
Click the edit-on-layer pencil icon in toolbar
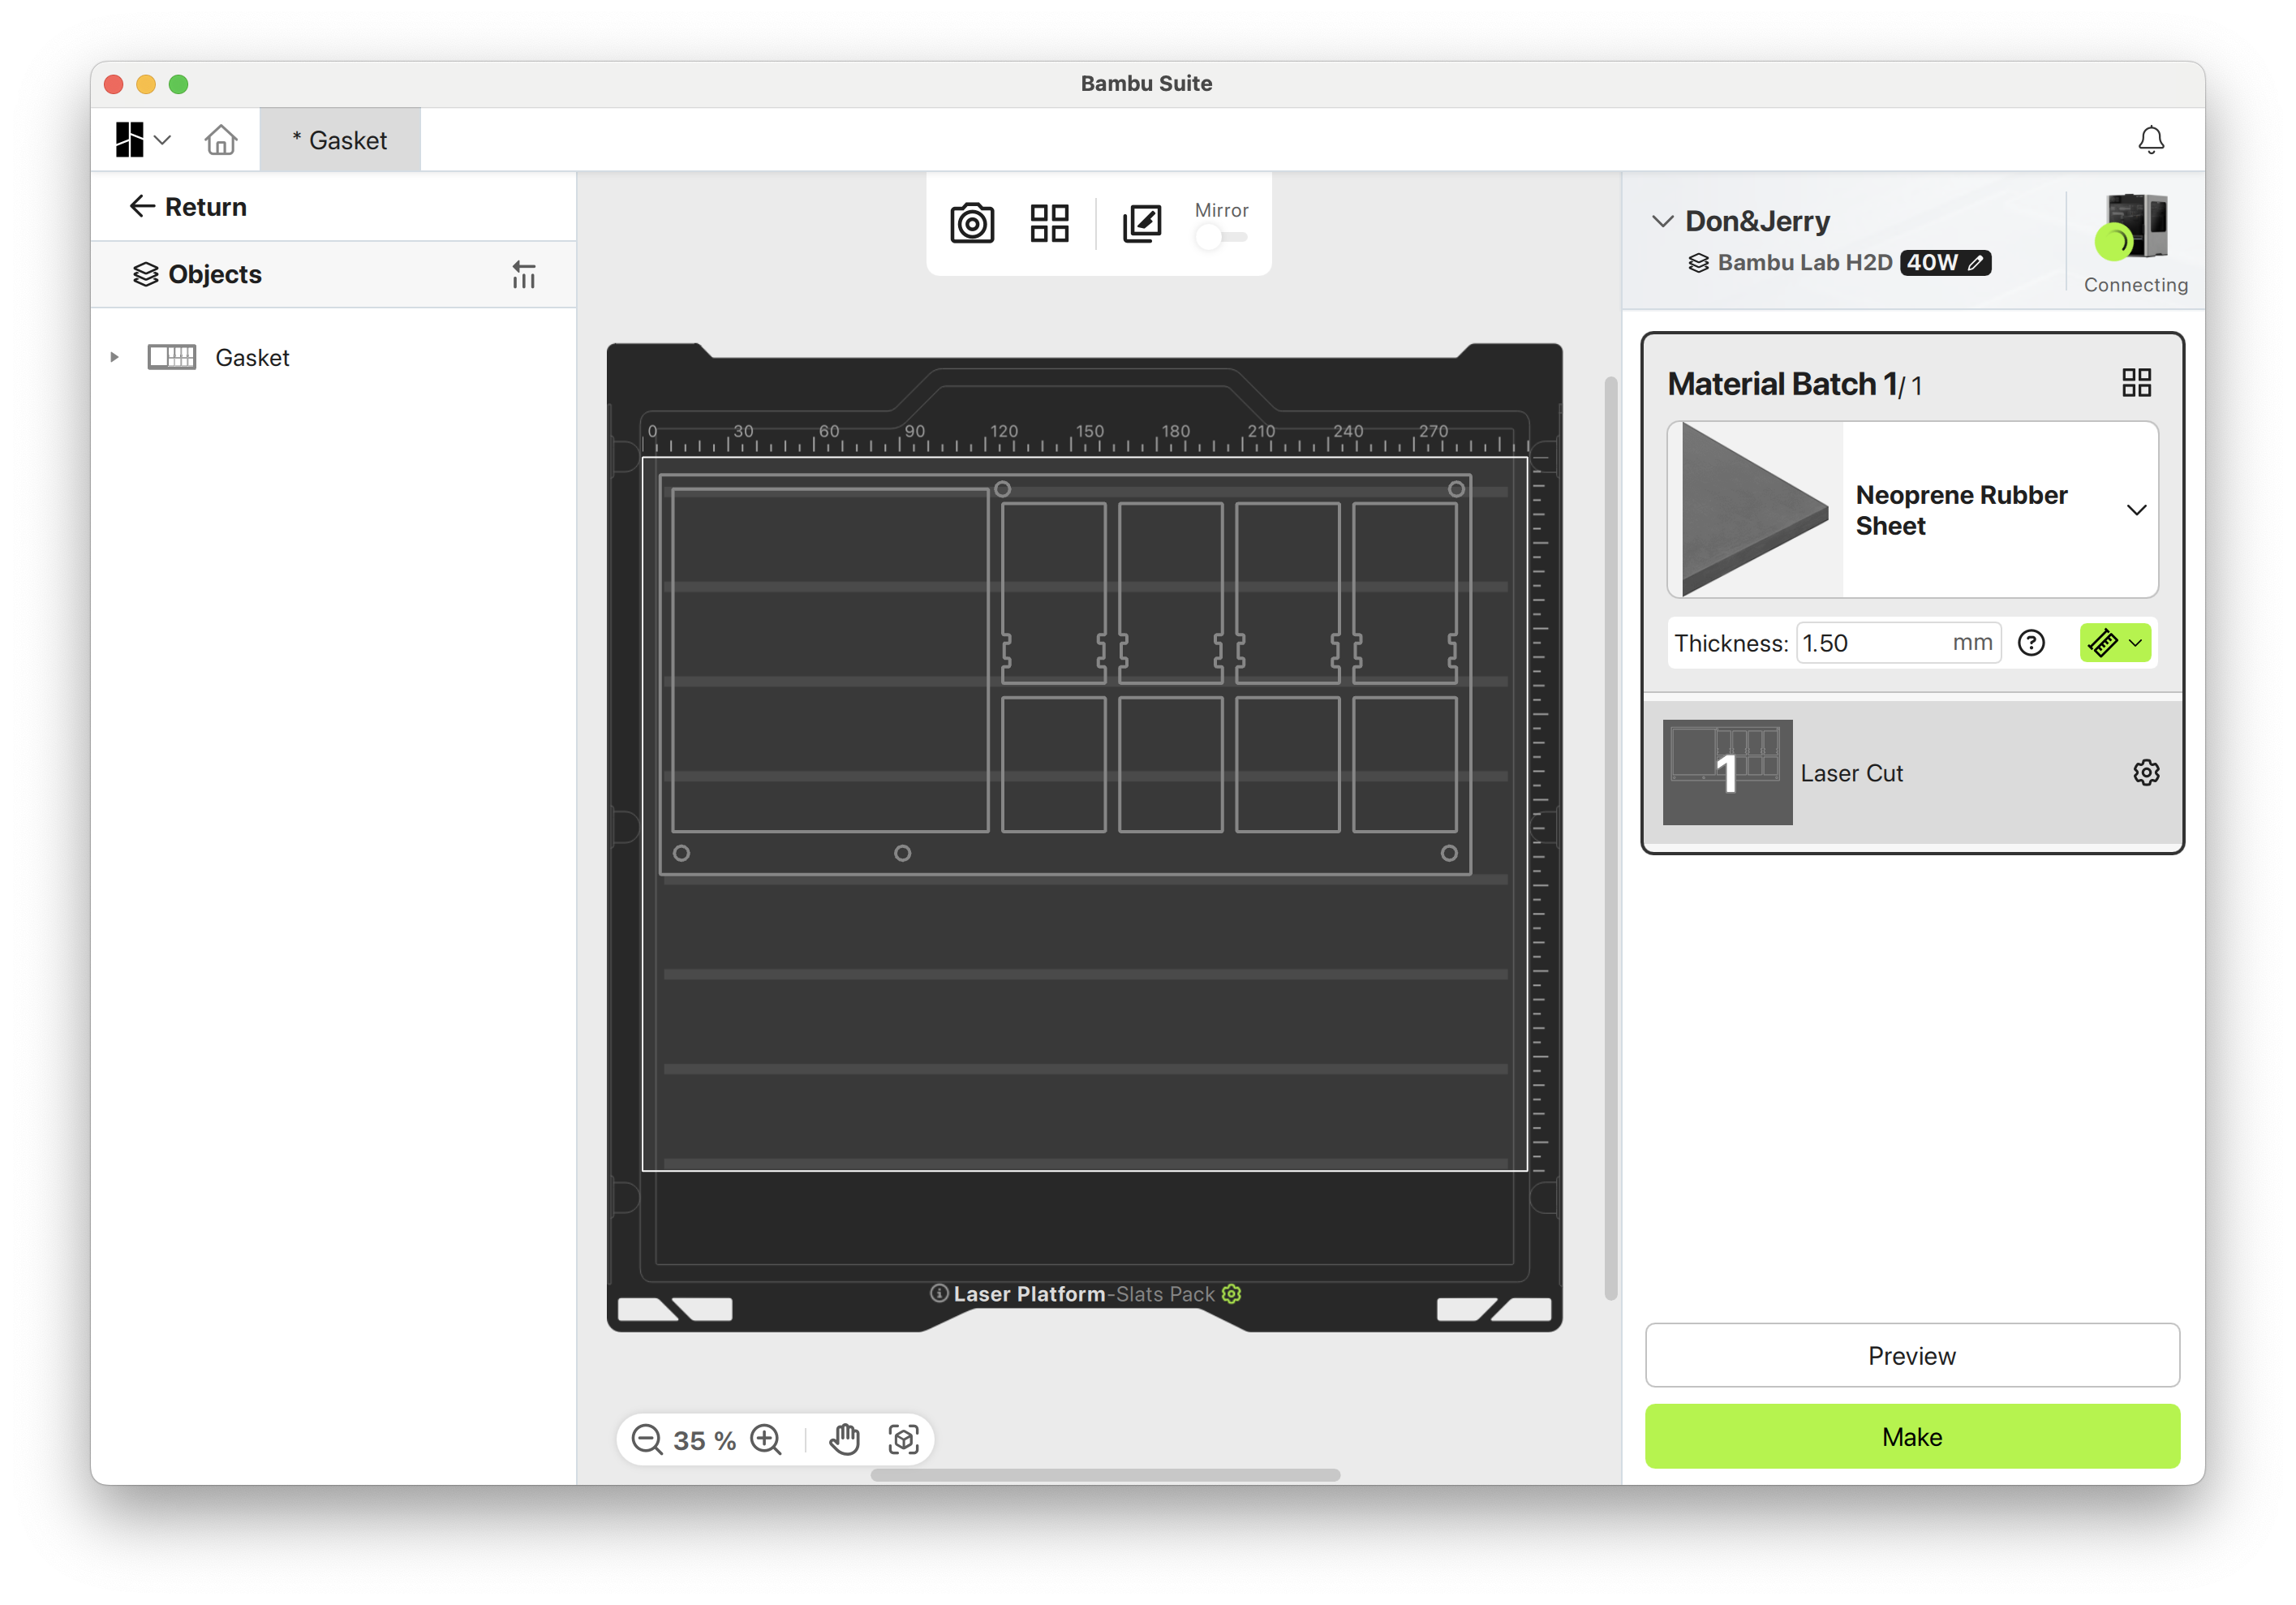(x=1142, y=223)
